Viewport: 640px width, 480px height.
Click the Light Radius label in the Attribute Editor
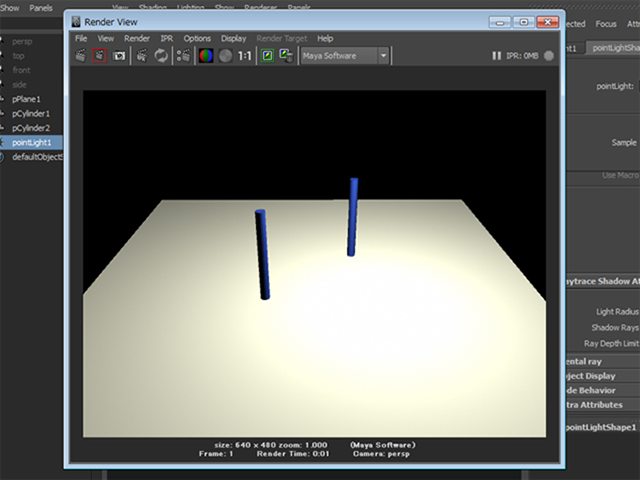(617, 311)
